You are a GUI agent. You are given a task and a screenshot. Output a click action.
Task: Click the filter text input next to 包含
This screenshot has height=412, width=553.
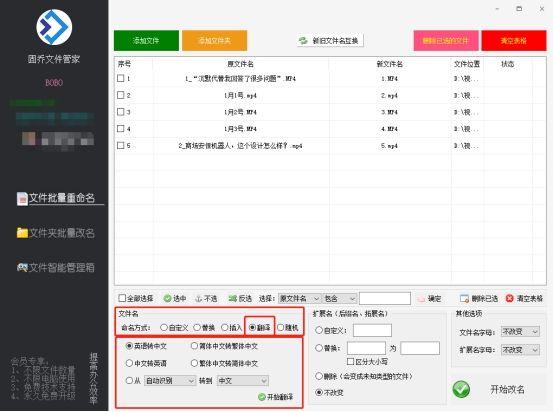pyautogui.click(x=385, y=298)
